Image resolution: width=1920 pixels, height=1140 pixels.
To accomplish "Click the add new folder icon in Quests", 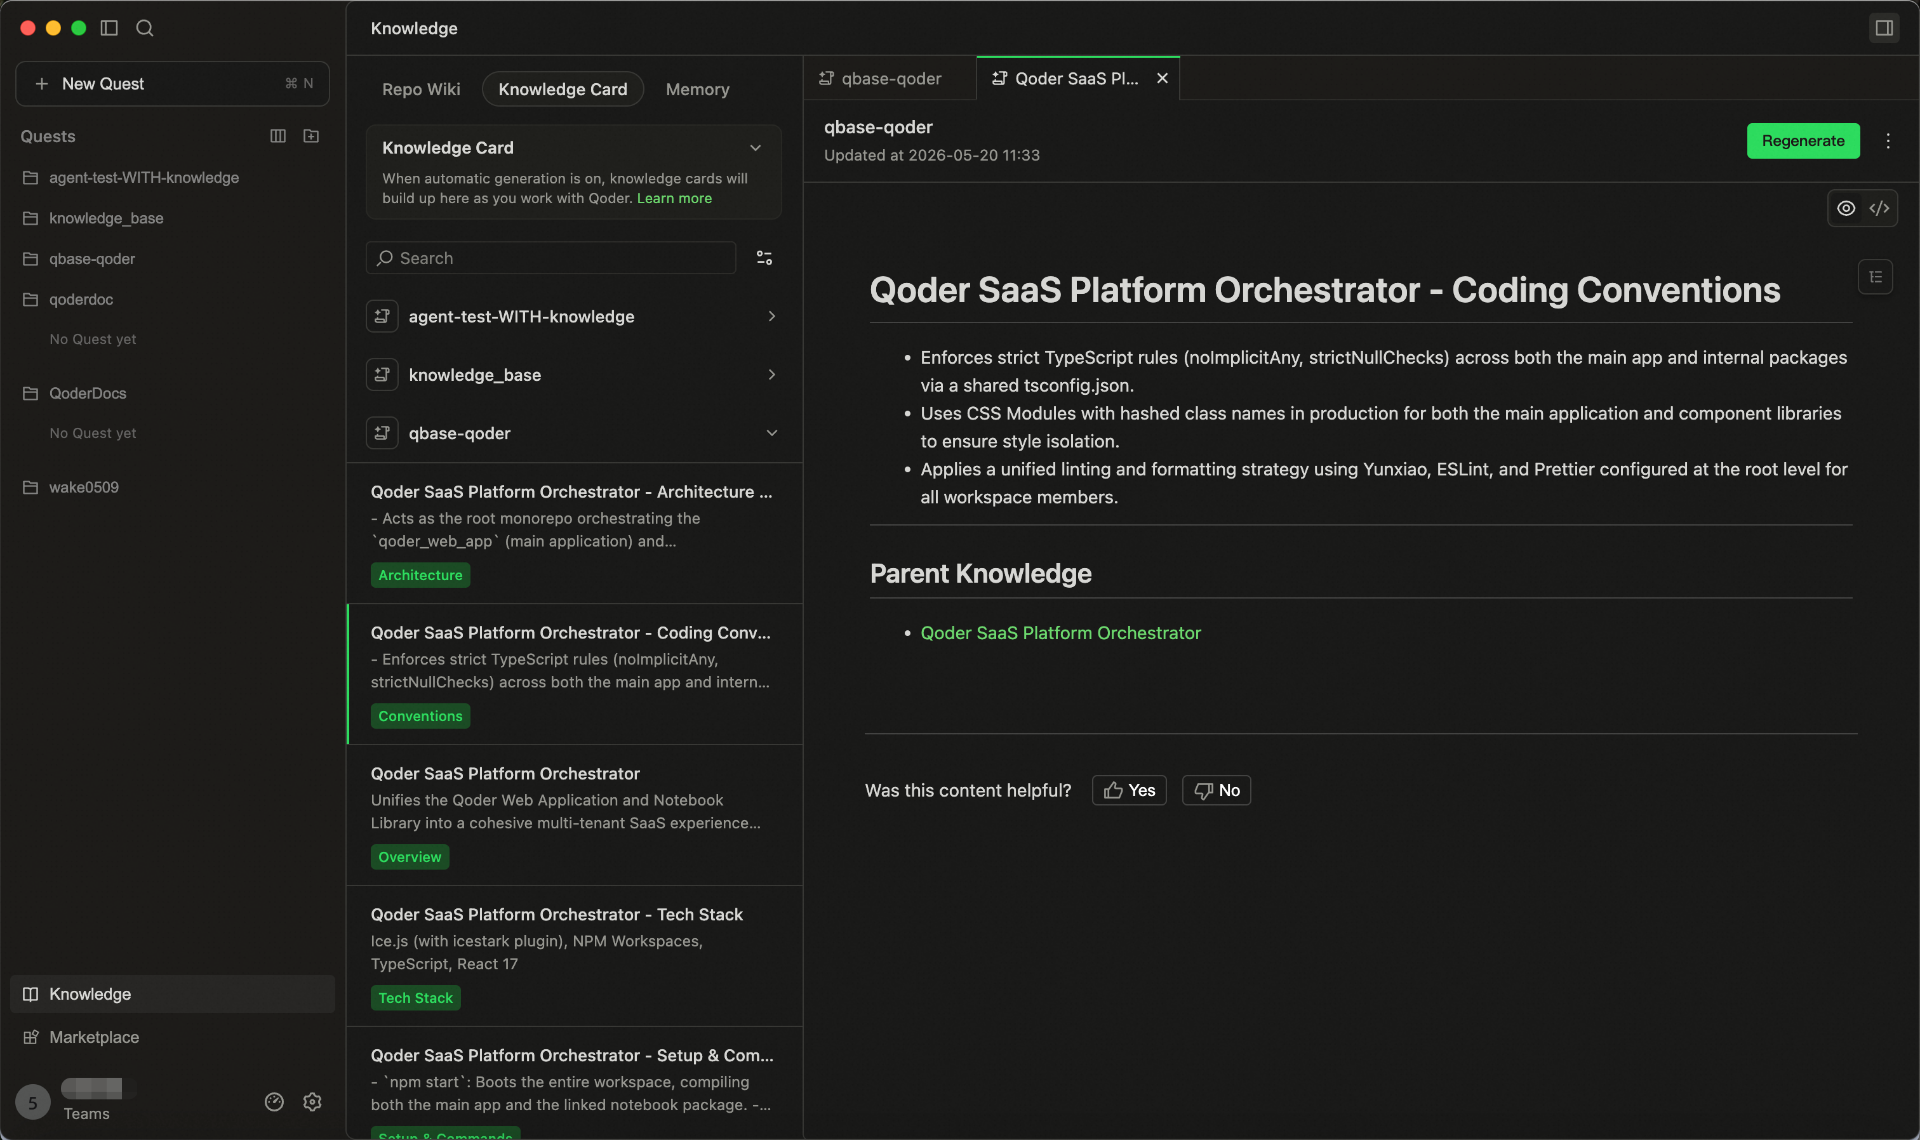I will pos(311,136).
